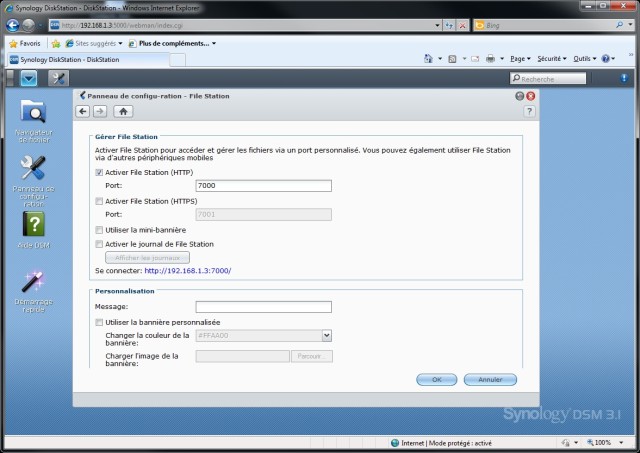Open the home icon dropdown arrow
The image size is (640, 453).
pyautogui.click(x=440, y=59)
